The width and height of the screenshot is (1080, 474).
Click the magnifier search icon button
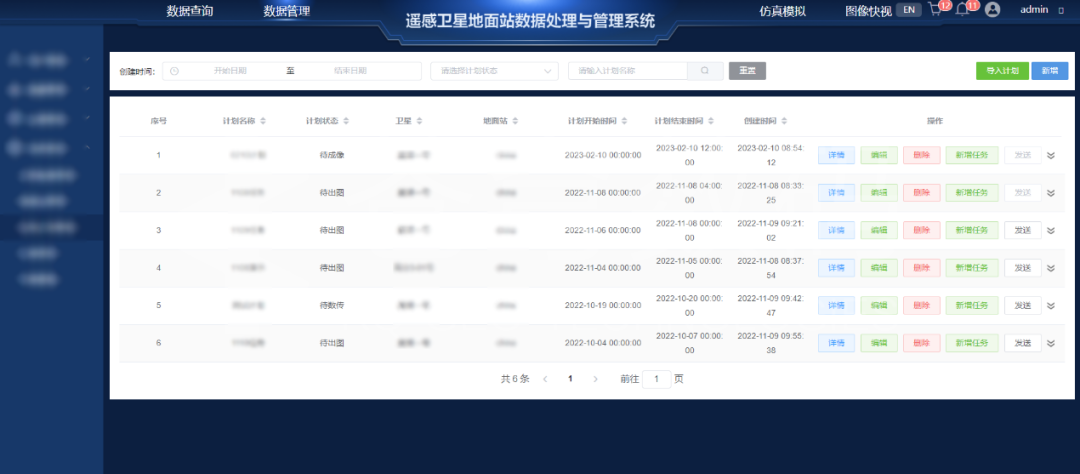pyautogui.click(x=705, y=71)
